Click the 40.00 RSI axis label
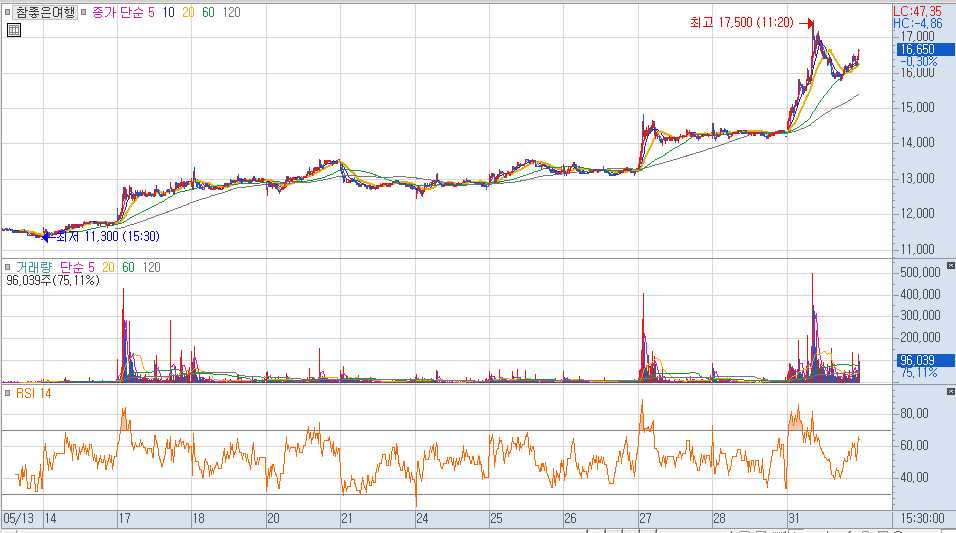The image size is (956, 533). (x=914, y=478)
